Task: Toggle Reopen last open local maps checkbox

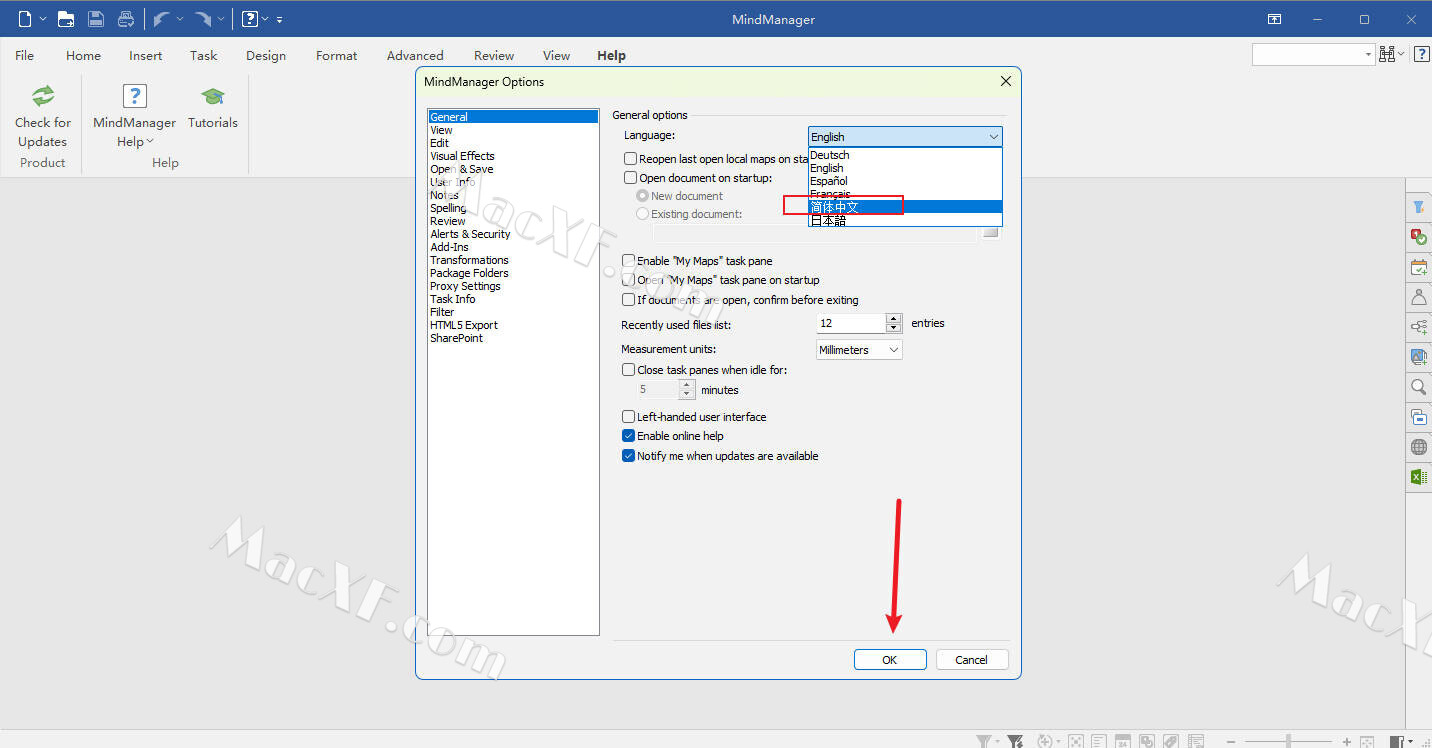Action: tap(630, 159)
